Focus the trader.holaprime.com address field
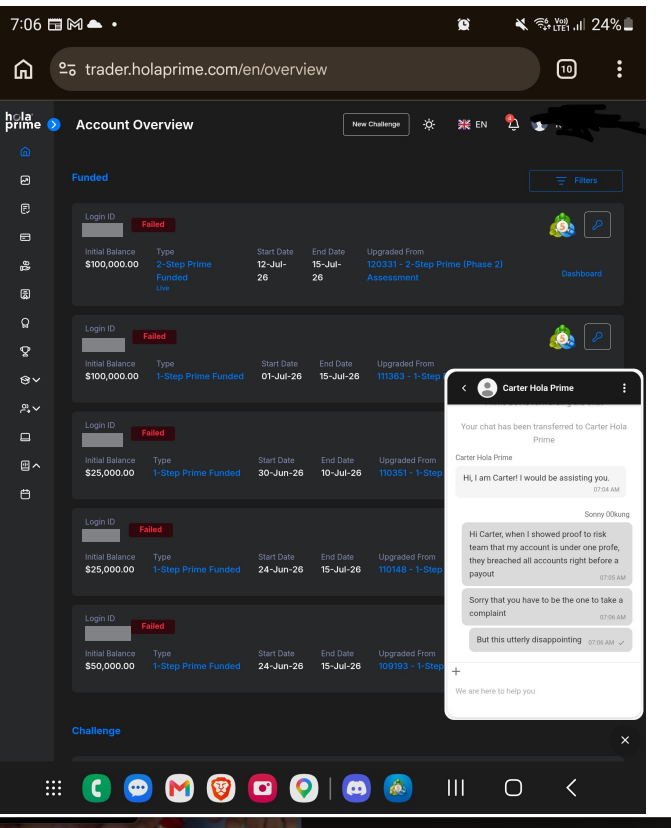This screenshot has height=828, width=671. click(295, 69)
